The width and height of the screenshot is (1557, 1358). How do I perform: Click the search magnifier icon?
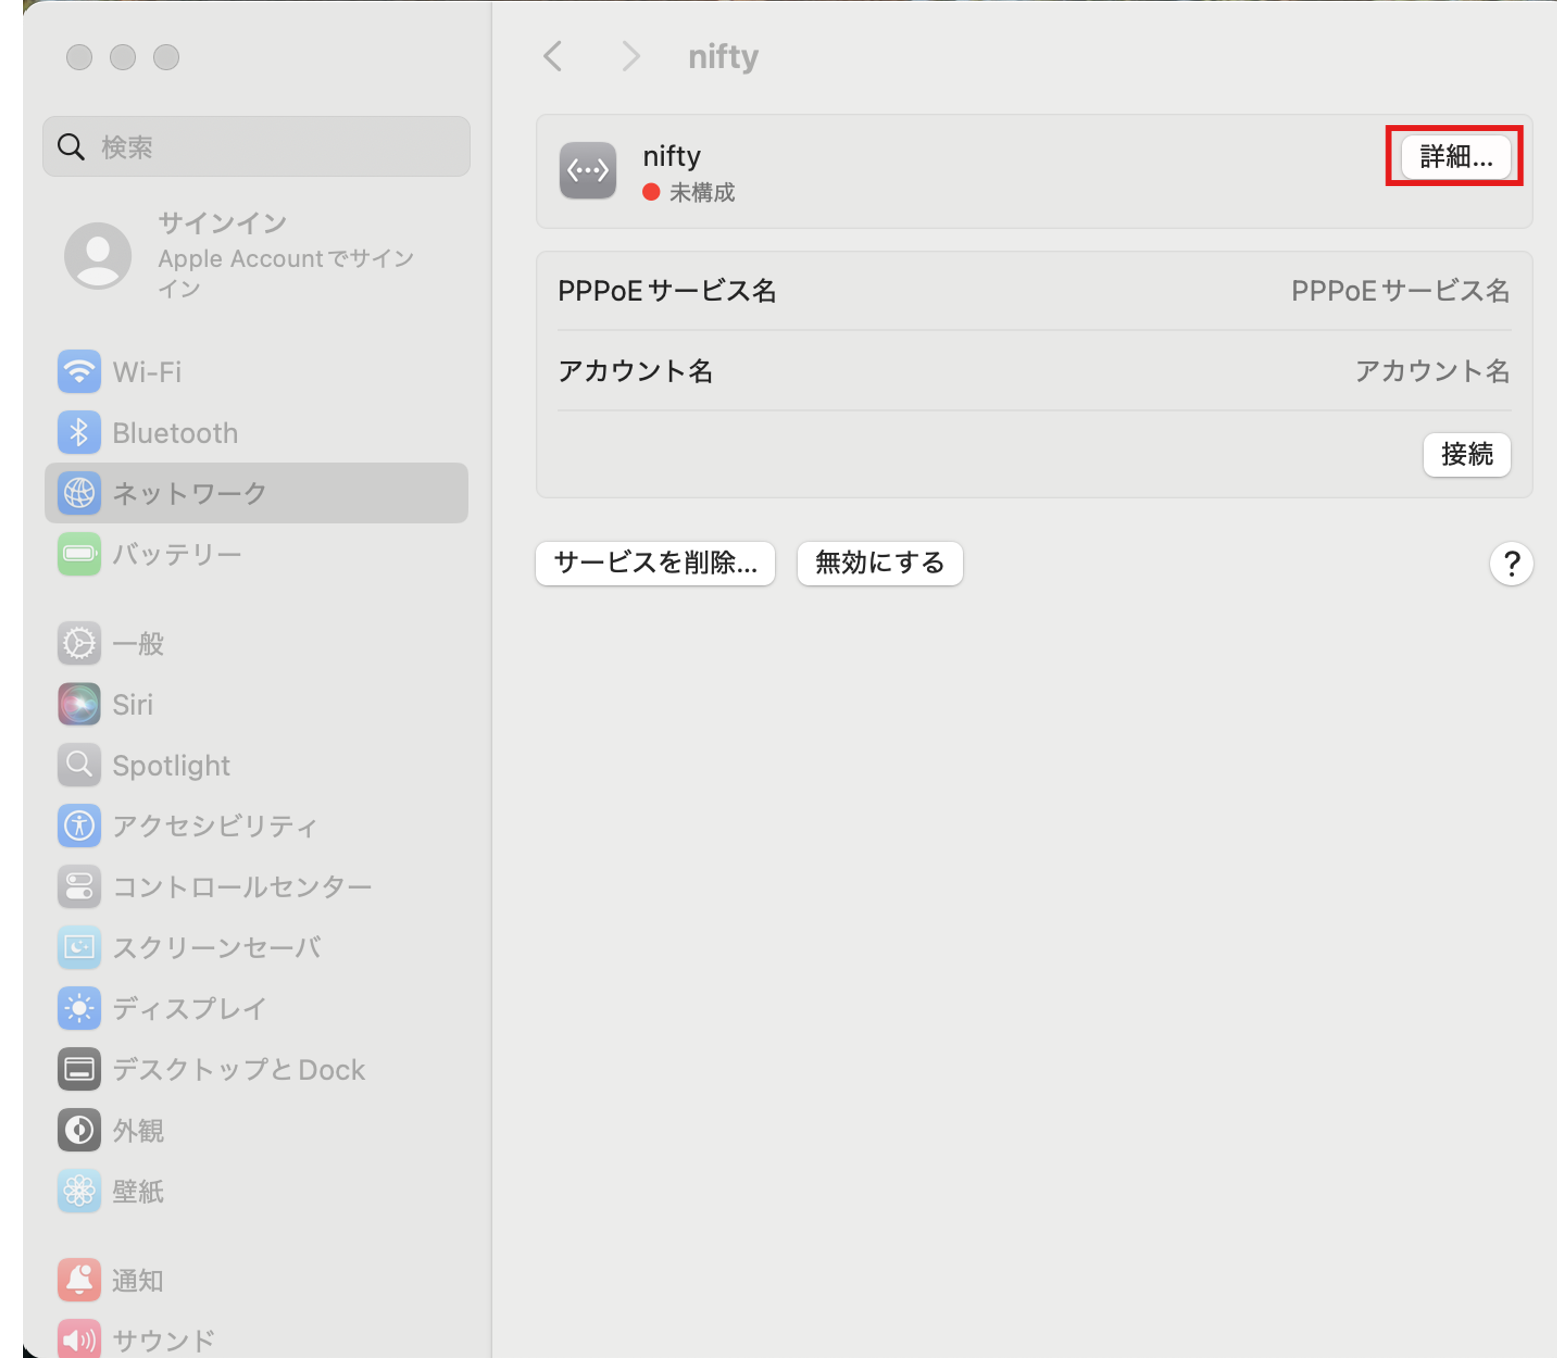71,147
